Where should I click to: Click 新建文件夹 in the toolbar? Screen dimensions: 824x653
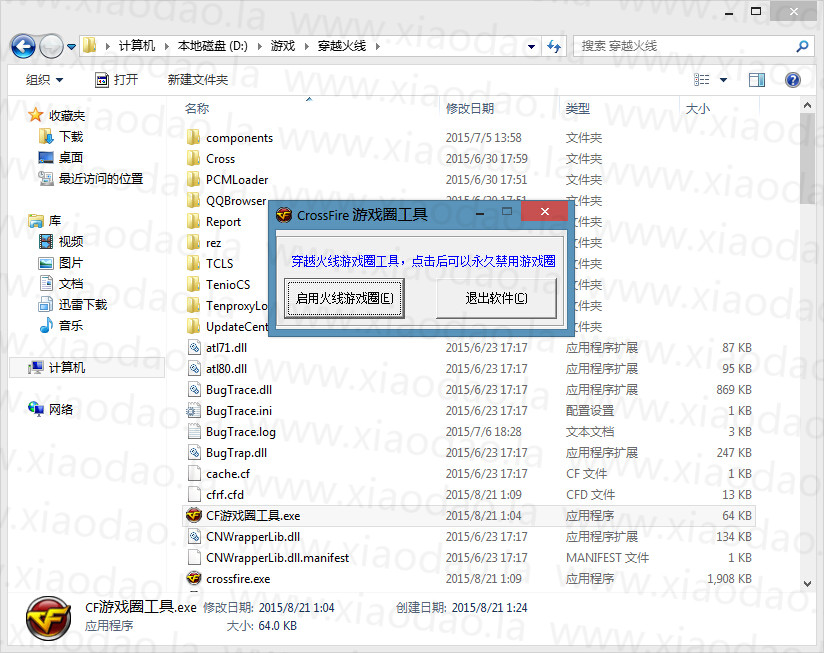[x=198, y=80]
